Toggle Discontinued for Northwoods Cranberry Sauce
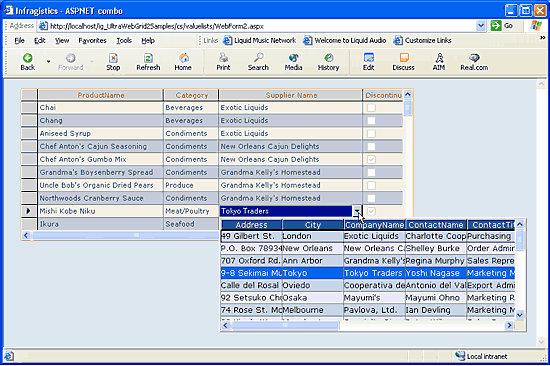 click(371, 198)
